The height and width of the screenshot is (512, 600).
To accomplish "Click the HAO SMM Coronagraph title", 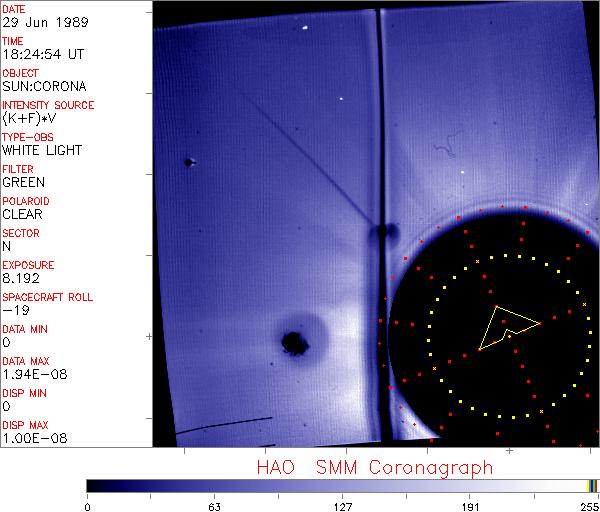I will click(x=374, y=467).
